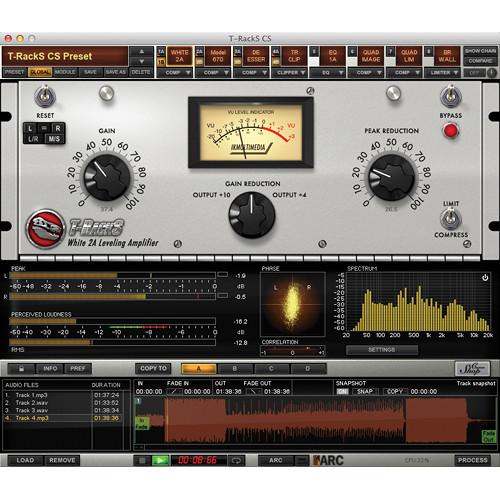Viewport: 500px width, 500px height.
Task: Select the Model 670 module slot
Action: [x=218, y=56]
